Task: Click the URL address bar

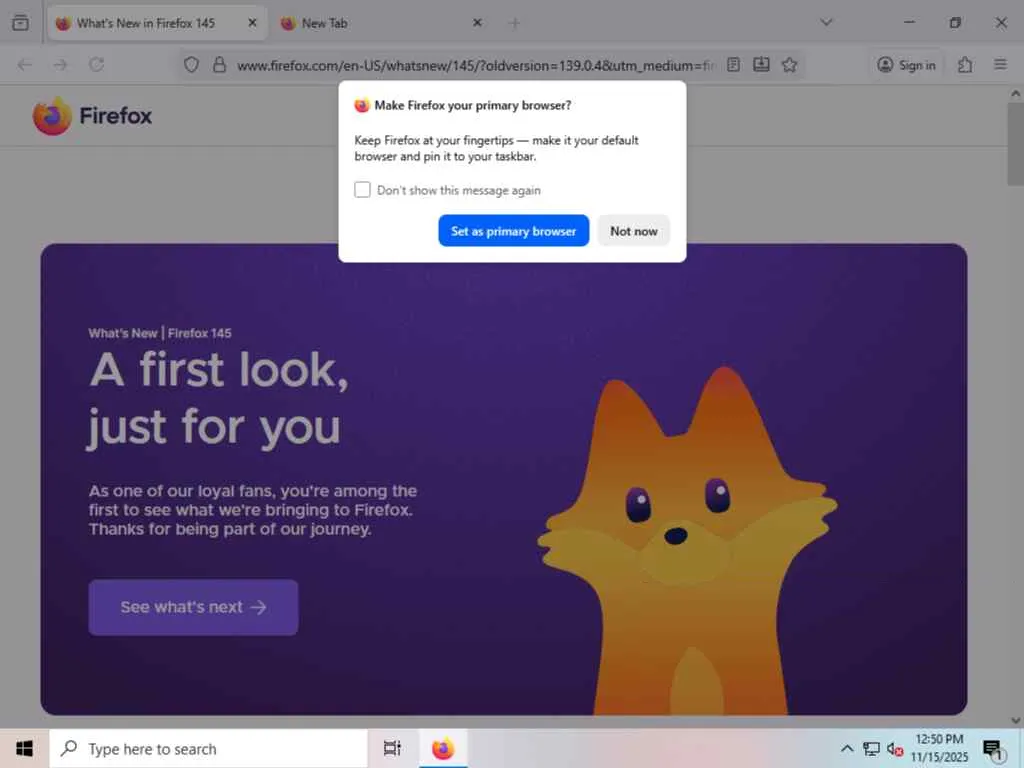Action: click(x=475, y=65)
